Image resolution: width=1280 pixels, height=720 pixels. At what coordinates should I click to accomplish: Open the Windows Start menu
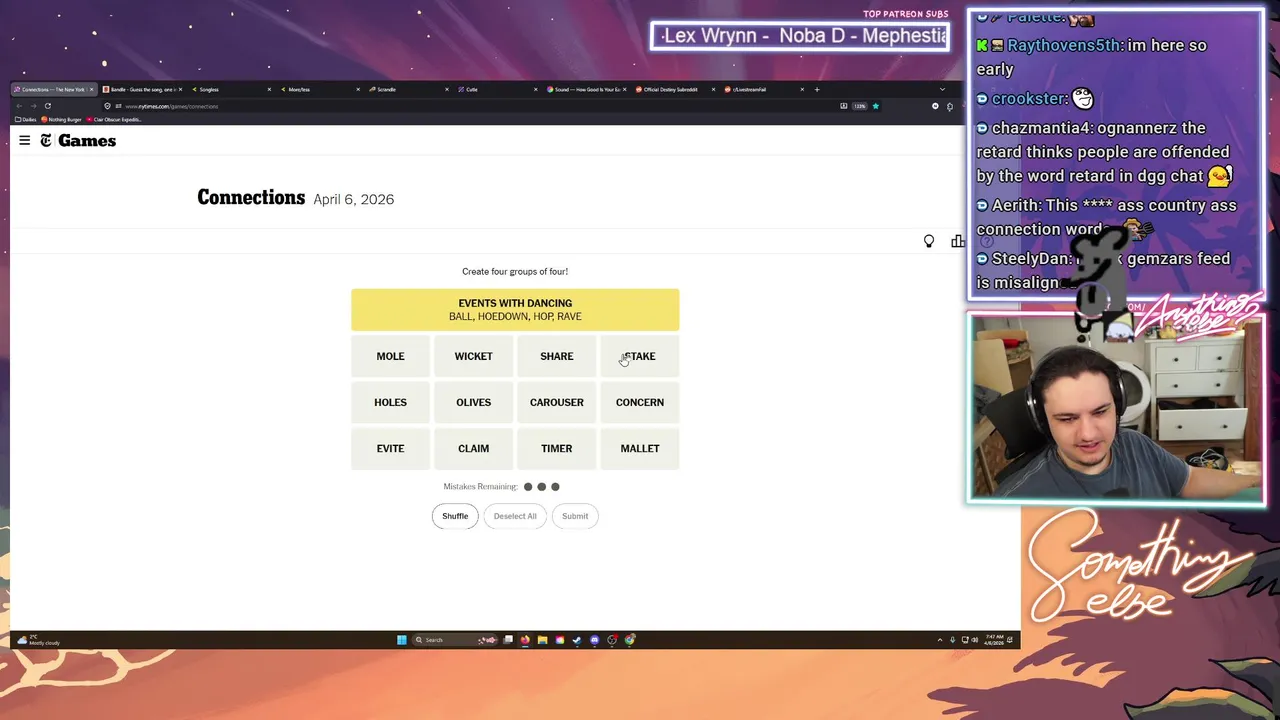(x=402, y=640)
